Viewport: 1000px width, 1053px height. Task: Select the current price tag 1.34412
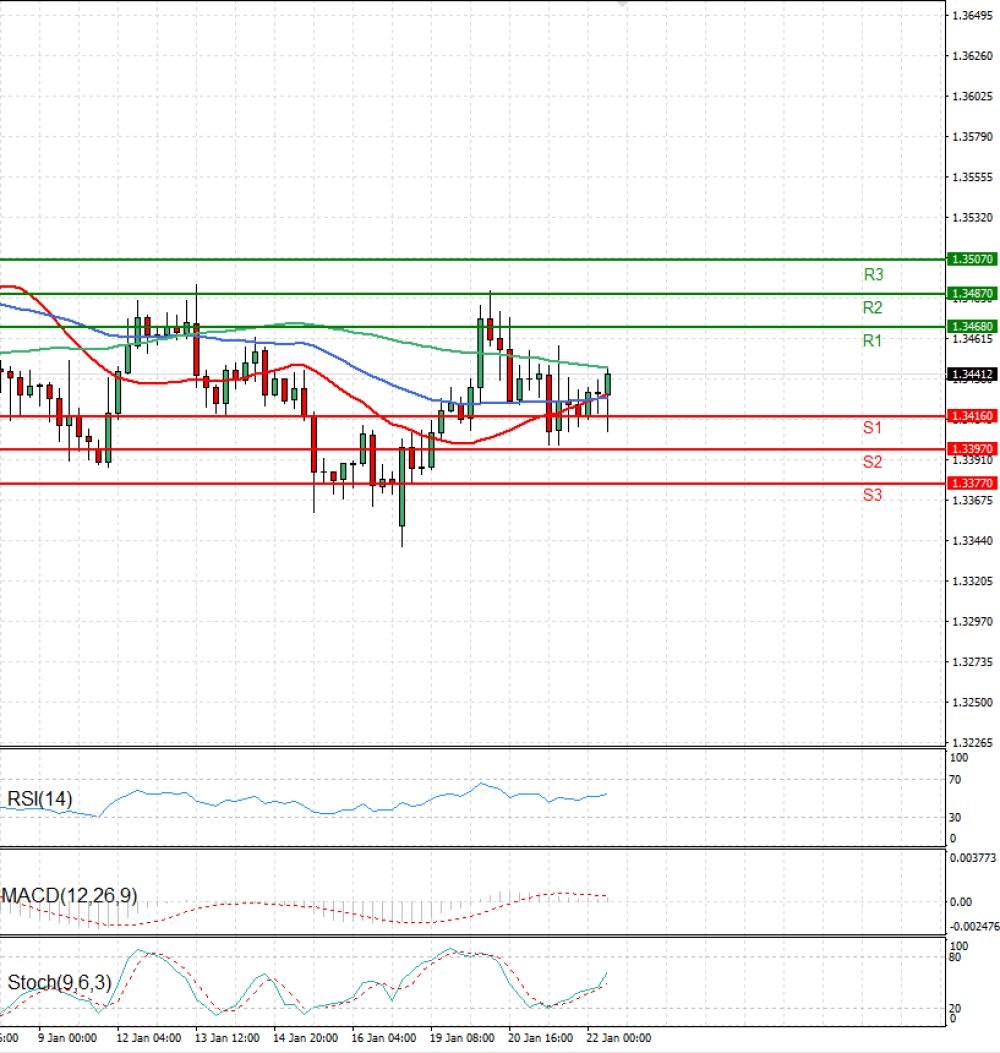[971, 373]
